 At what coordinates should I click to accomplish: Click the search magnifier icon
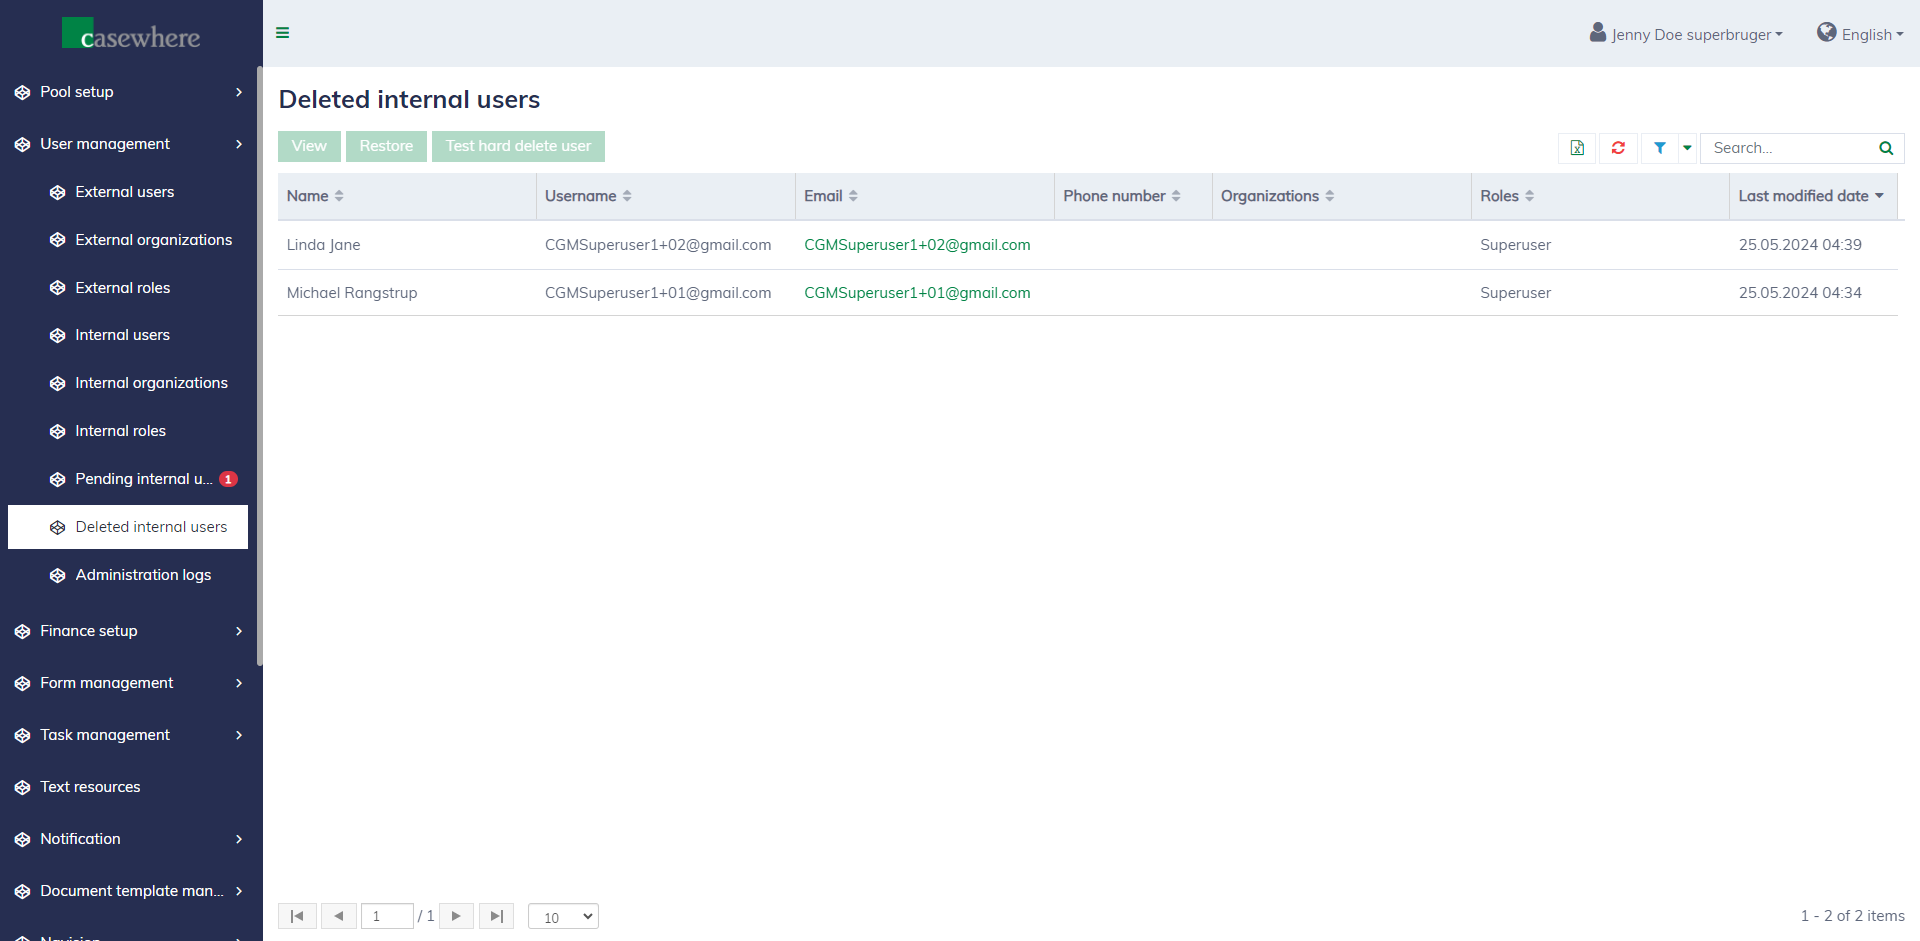click(x=1886, y=148)
